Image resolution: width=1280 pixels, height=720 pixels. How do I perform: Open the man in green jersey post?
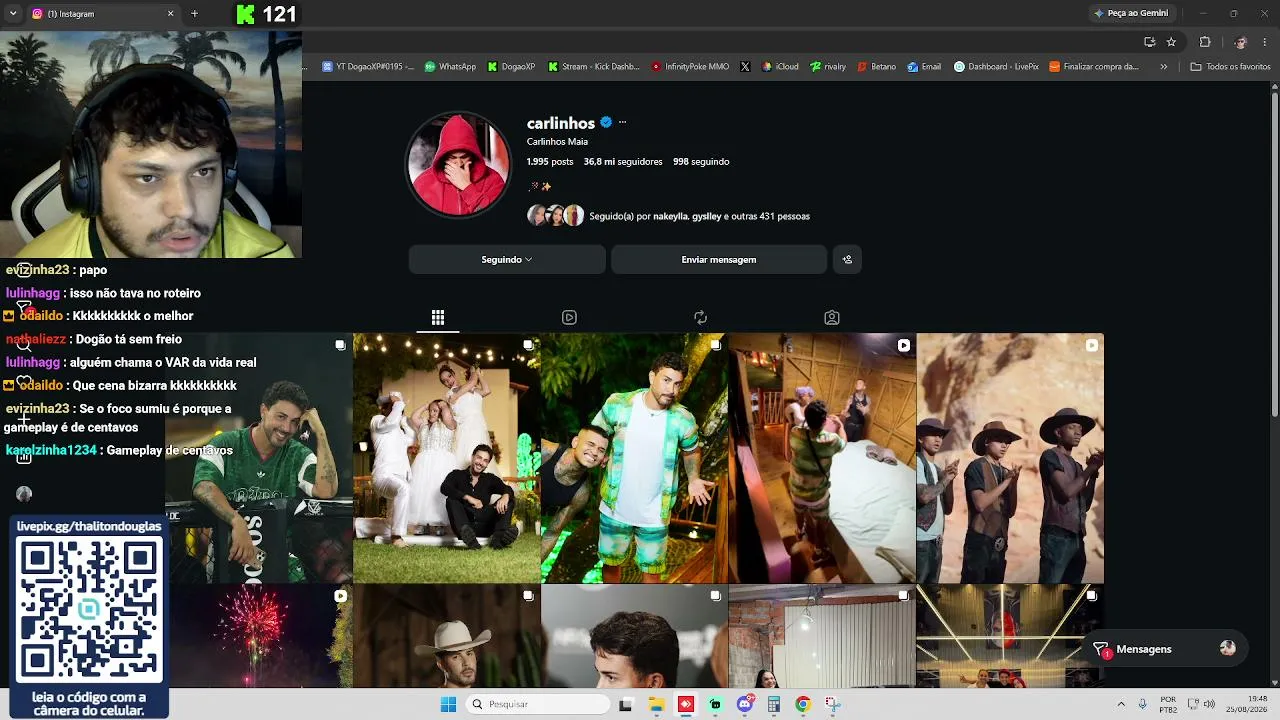[259, 458]
